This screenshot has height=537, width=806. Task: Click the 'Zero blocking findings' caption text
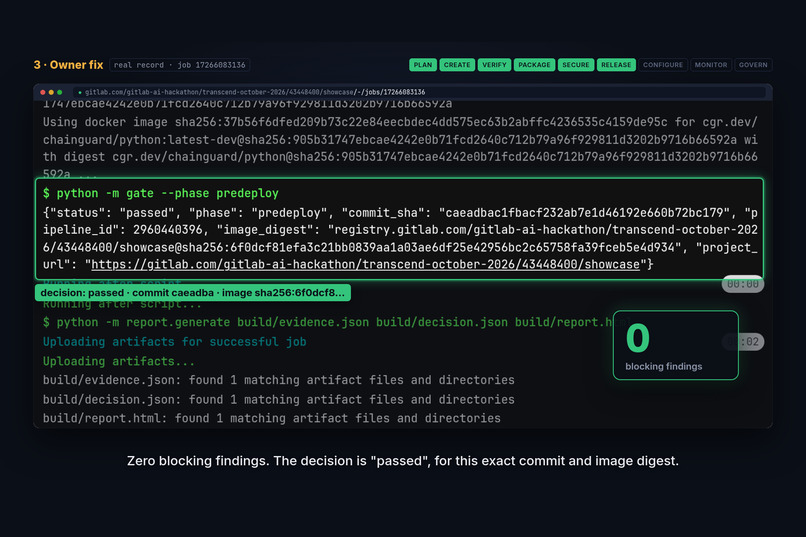point(403,461)
